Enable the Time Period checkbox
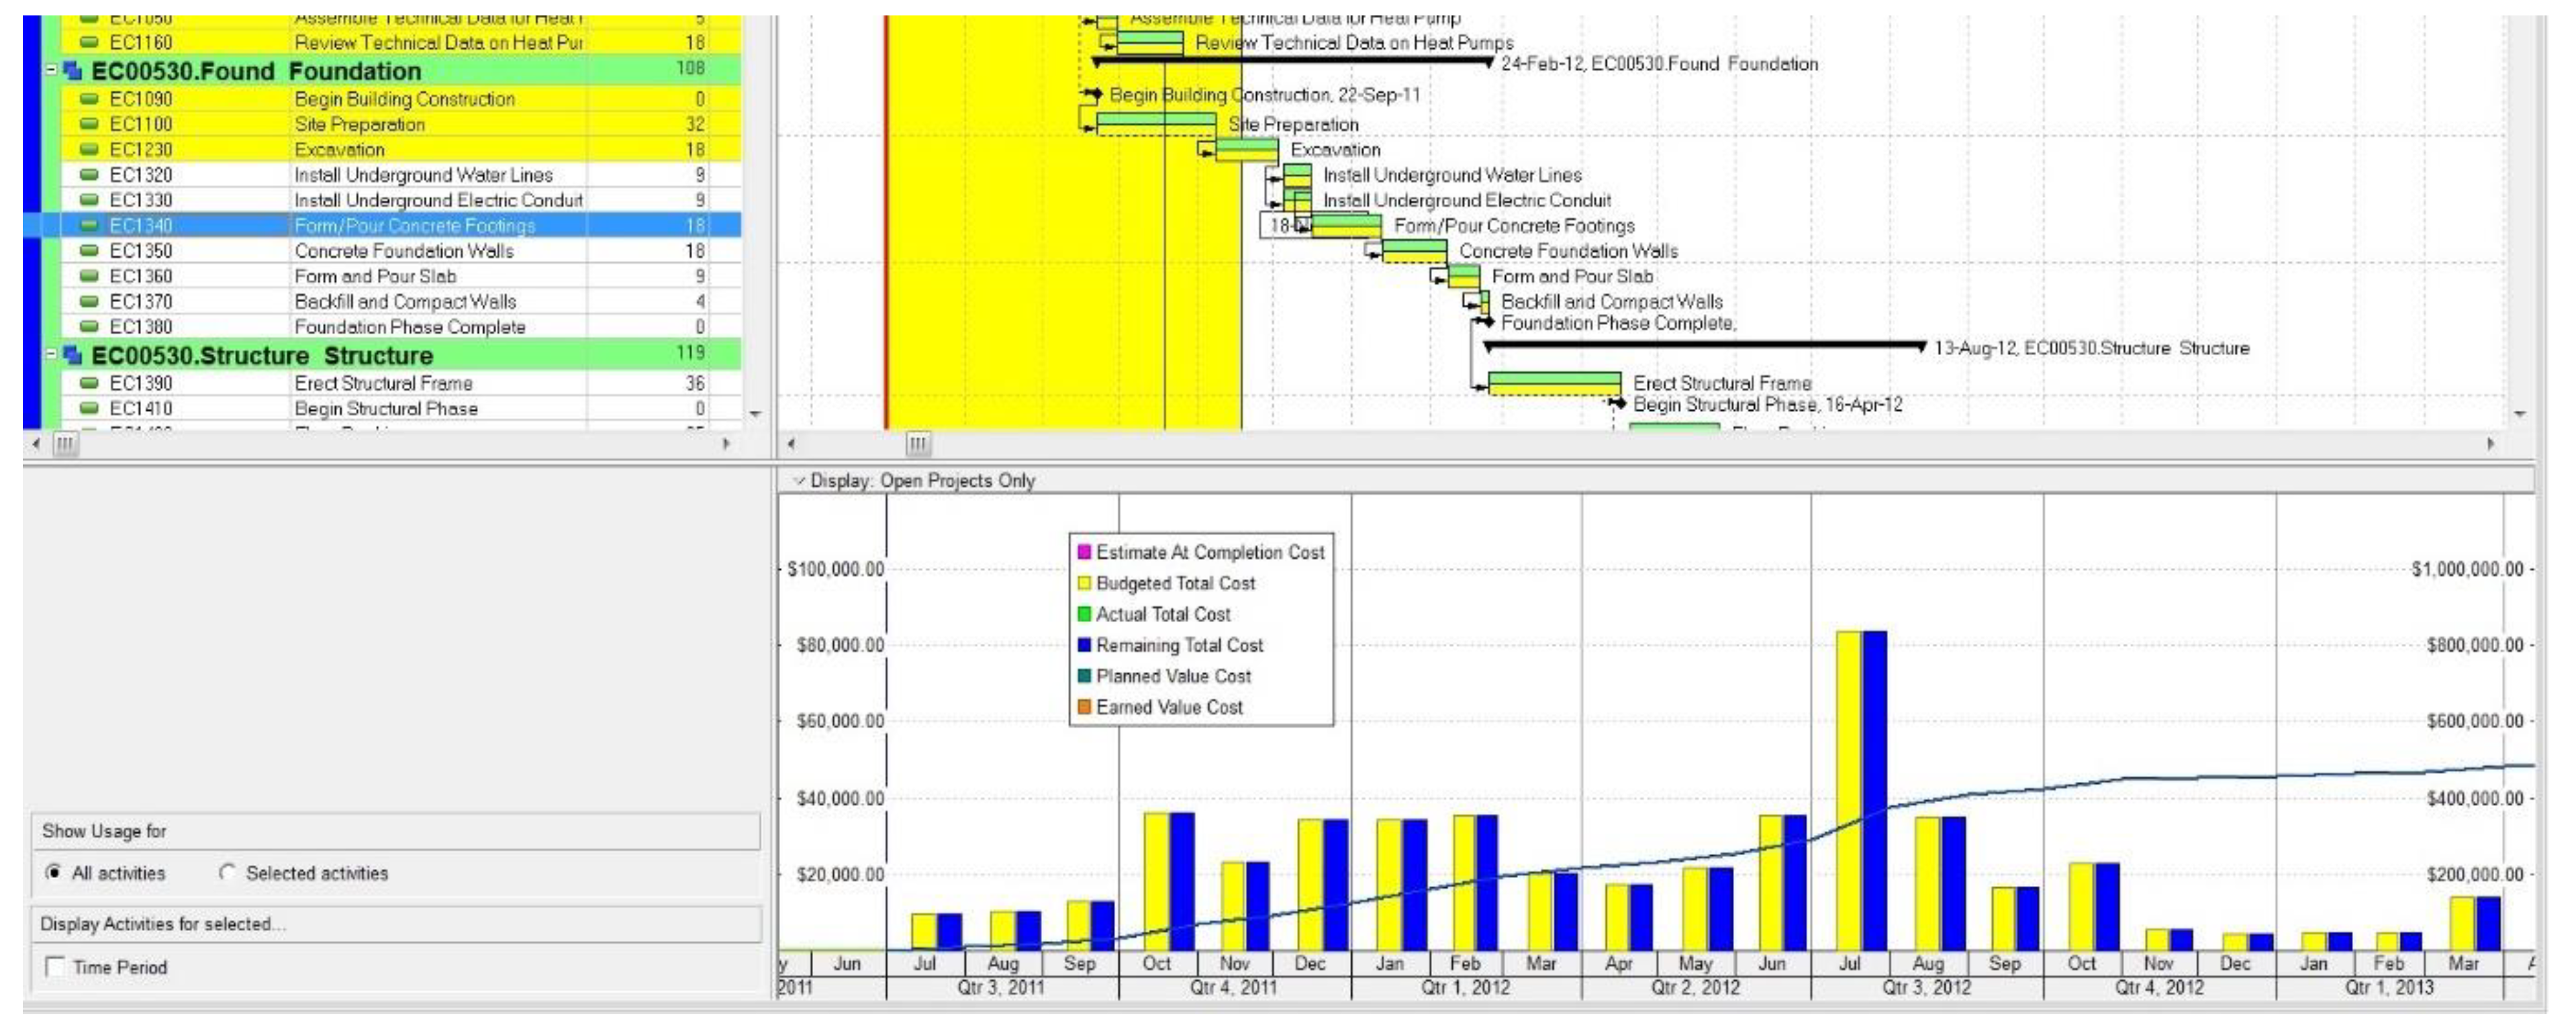Image resolution: width=2576 pixels, height=1035 pixels. (56, 967)
